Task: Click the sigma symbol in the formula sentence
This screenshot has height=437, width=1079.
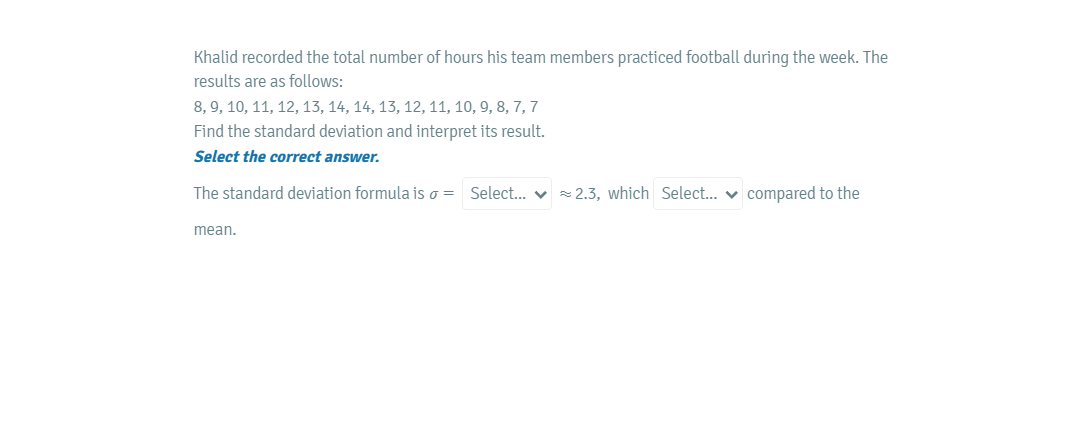Action: pyautogui.click(x=434, y=194)
